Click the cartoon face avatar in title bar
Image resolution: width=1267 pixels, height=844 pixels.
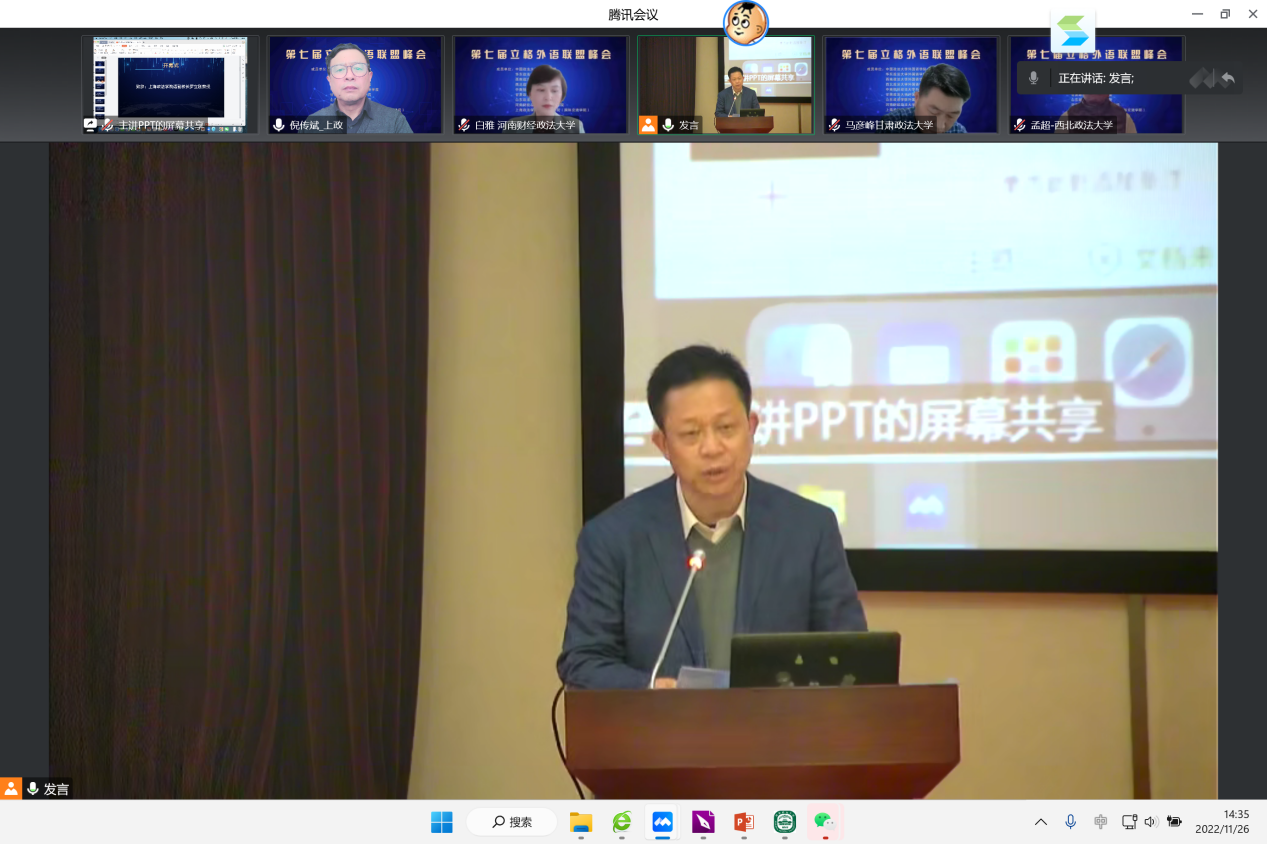(745, 23)
